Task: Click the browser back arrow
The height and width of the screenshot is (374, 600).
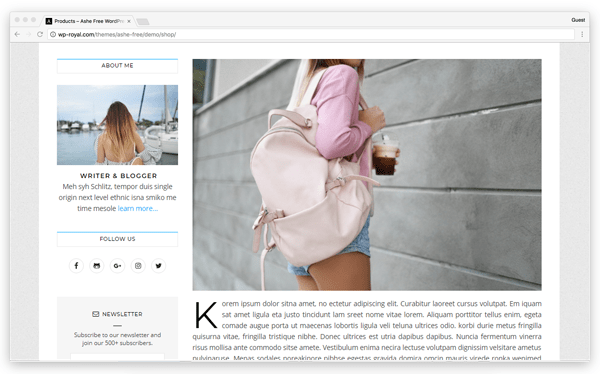Action: 17,34
